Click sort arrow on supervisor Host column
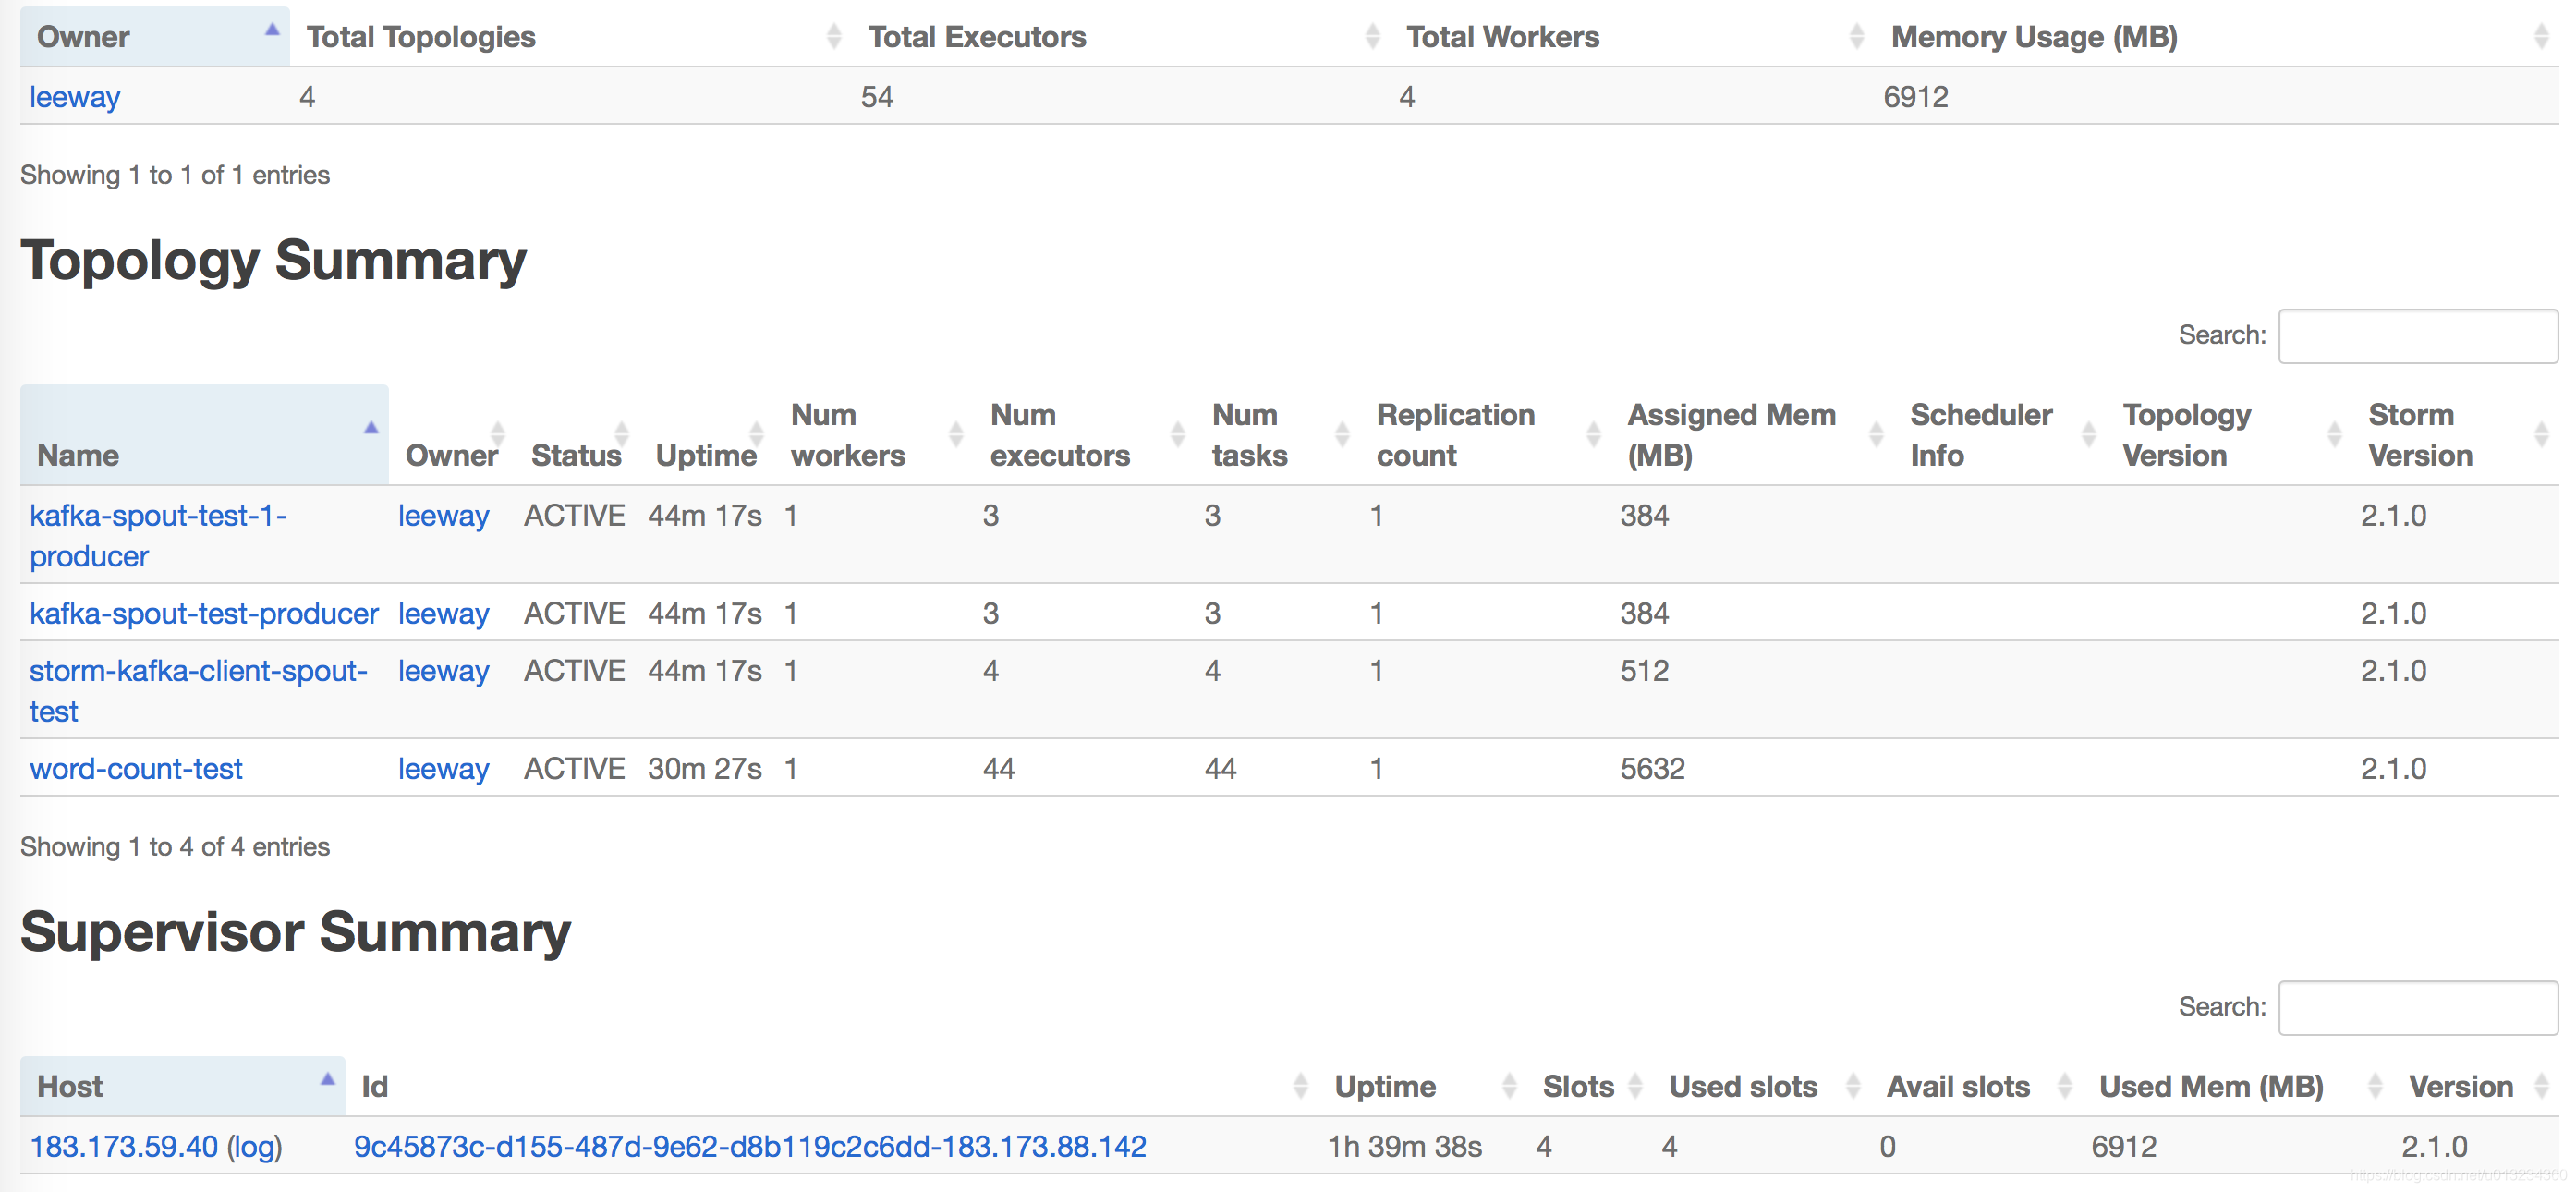Image resolution: width=2576 pixels, height=1192 pixels. pos(326,1080)
